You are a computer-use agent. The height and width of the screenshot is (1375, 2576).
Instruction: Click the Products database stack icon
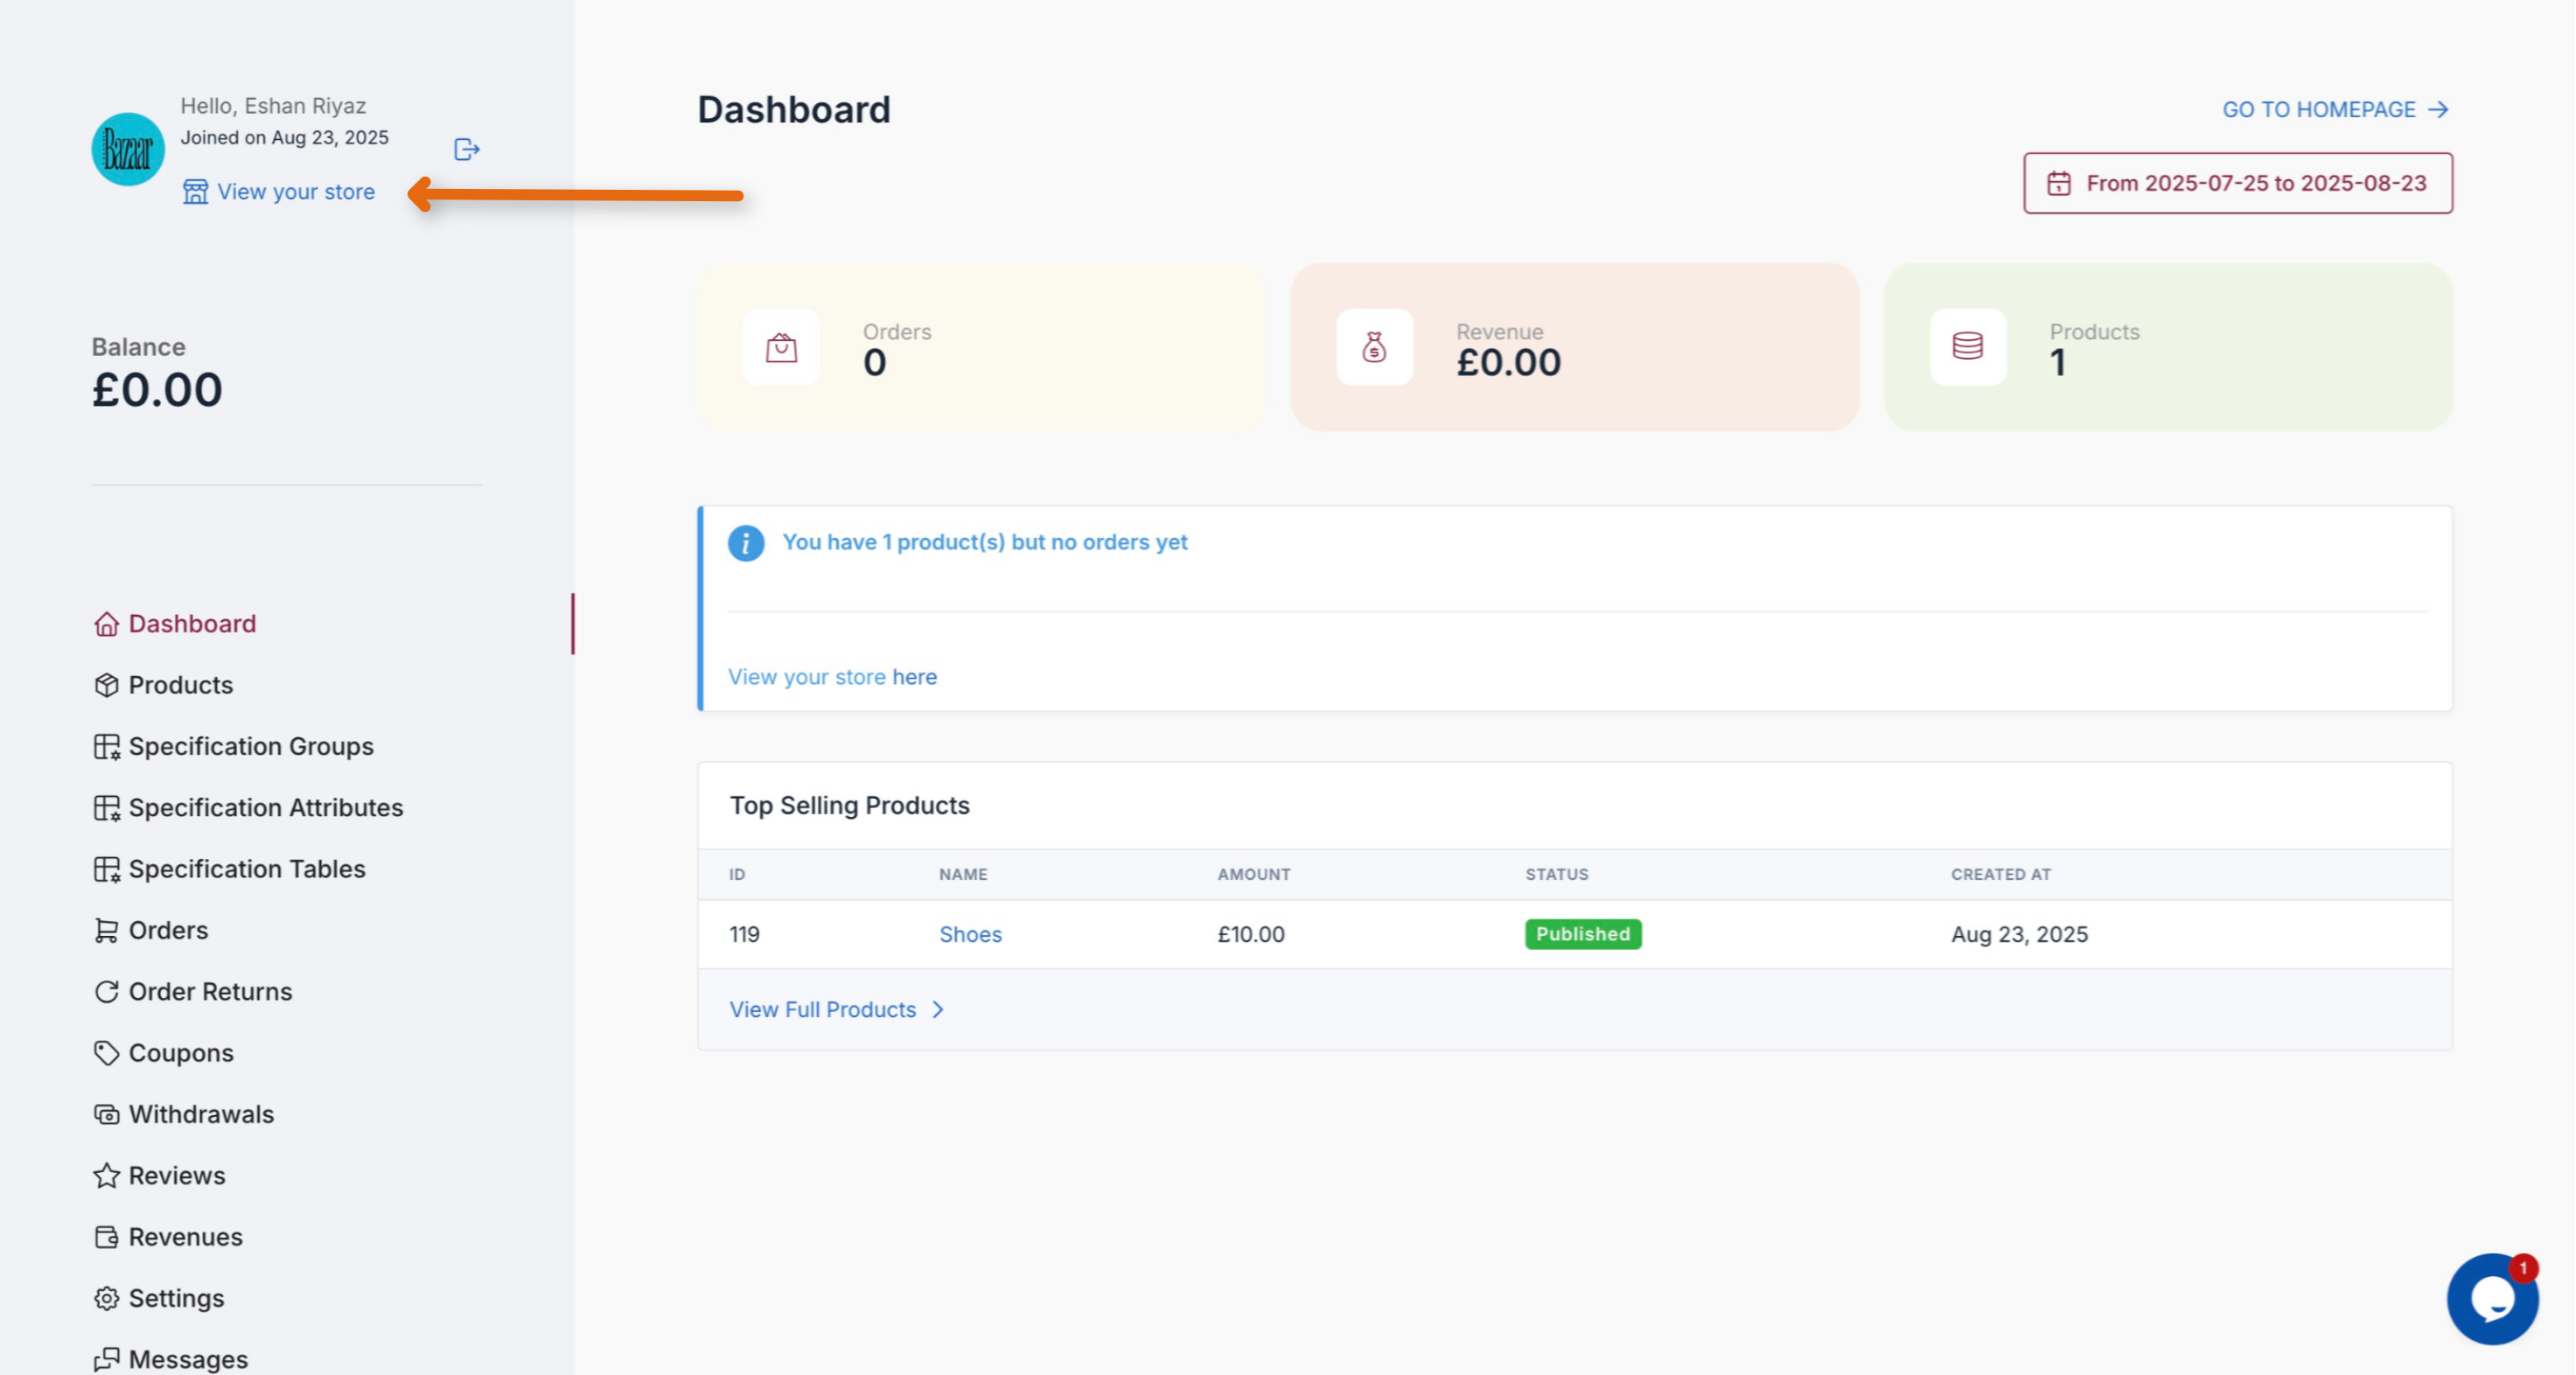point(1967,347)
